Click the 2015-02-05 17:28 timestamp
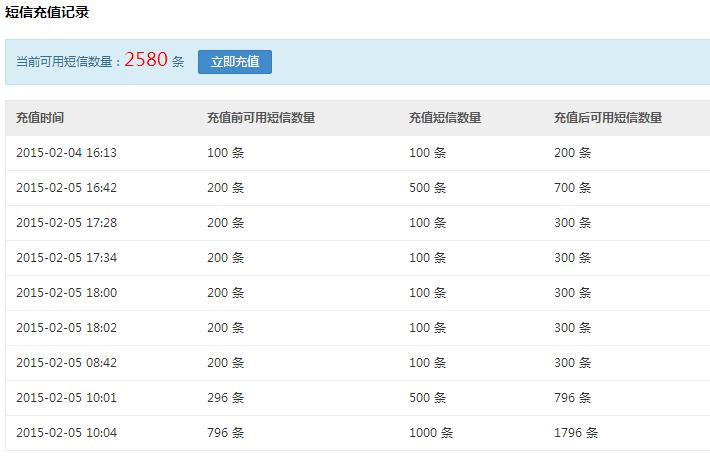The image size is (710, 466). point(66,223)
